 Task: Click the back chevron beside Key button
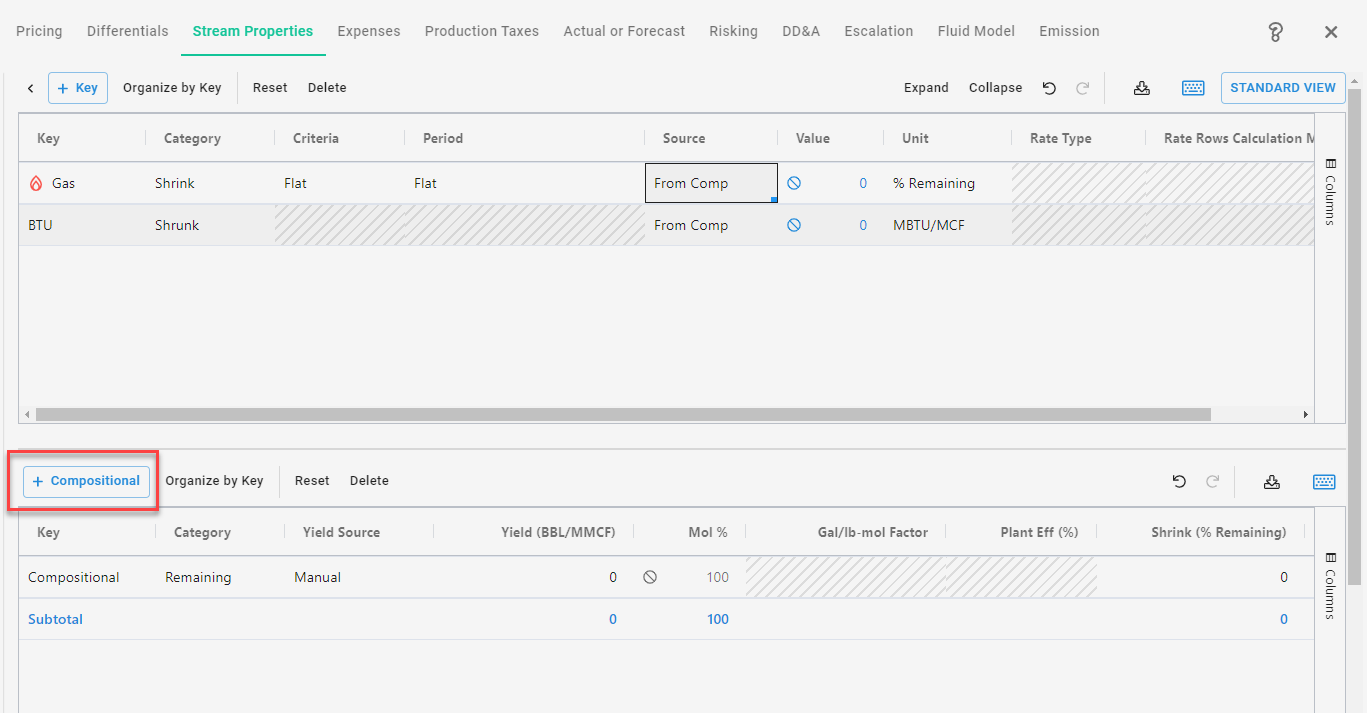pos(31,88)
